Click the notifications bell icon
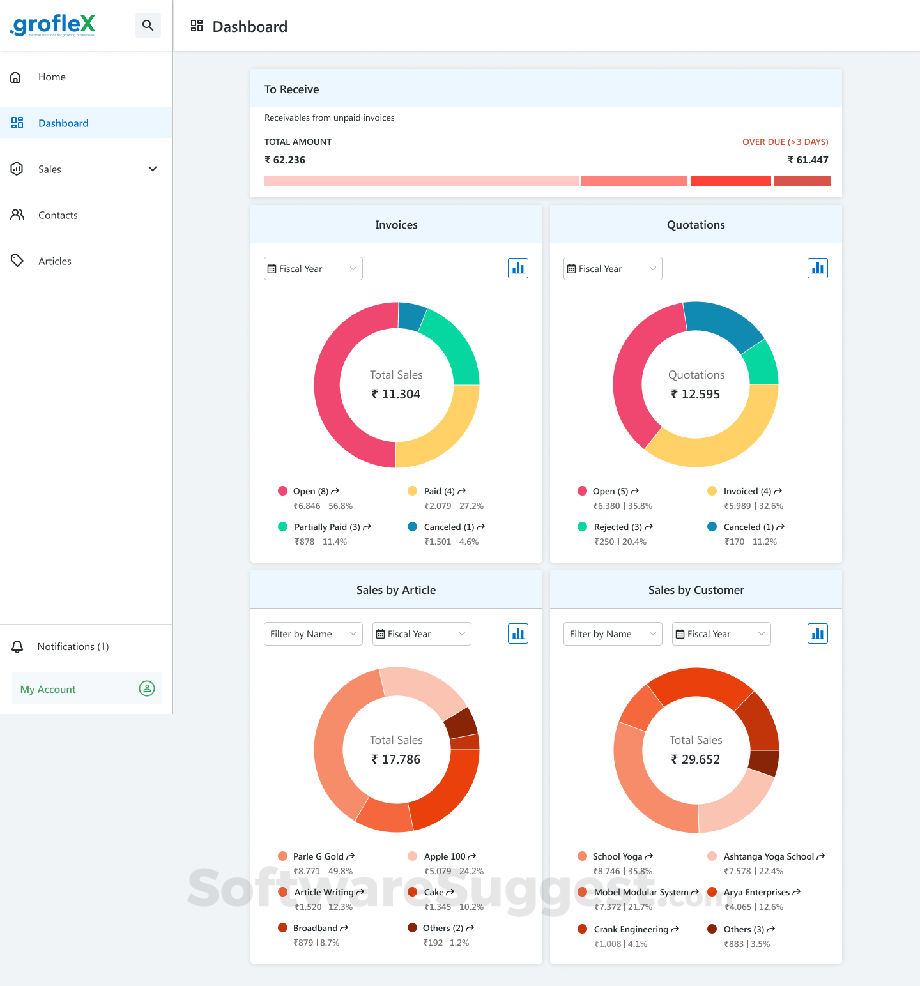Viewport: 920px width, 986px height. pyautogui.click(x=16, y=647)
